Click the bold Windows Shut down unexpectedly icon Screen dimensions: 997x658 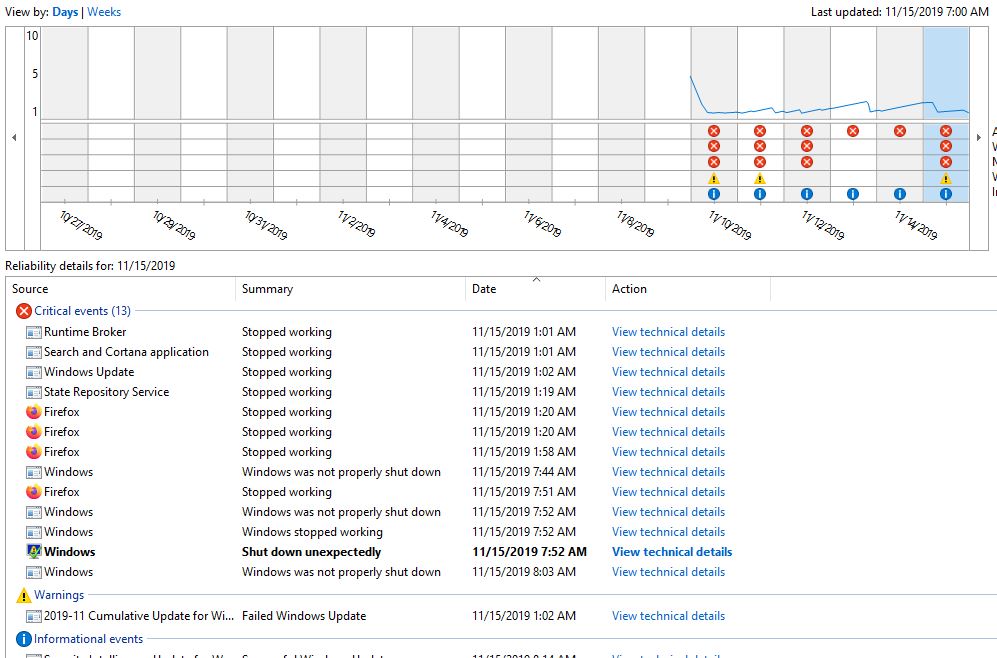(34, 551)
